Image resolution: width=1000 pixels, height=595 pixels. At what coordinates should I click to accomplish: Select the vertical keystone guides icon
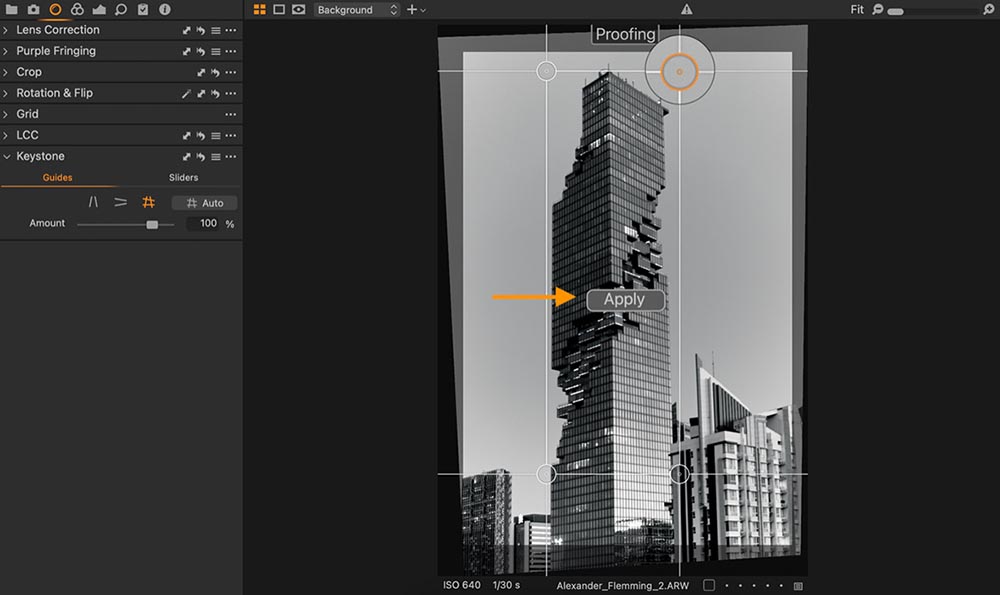(x=93, y=202)
